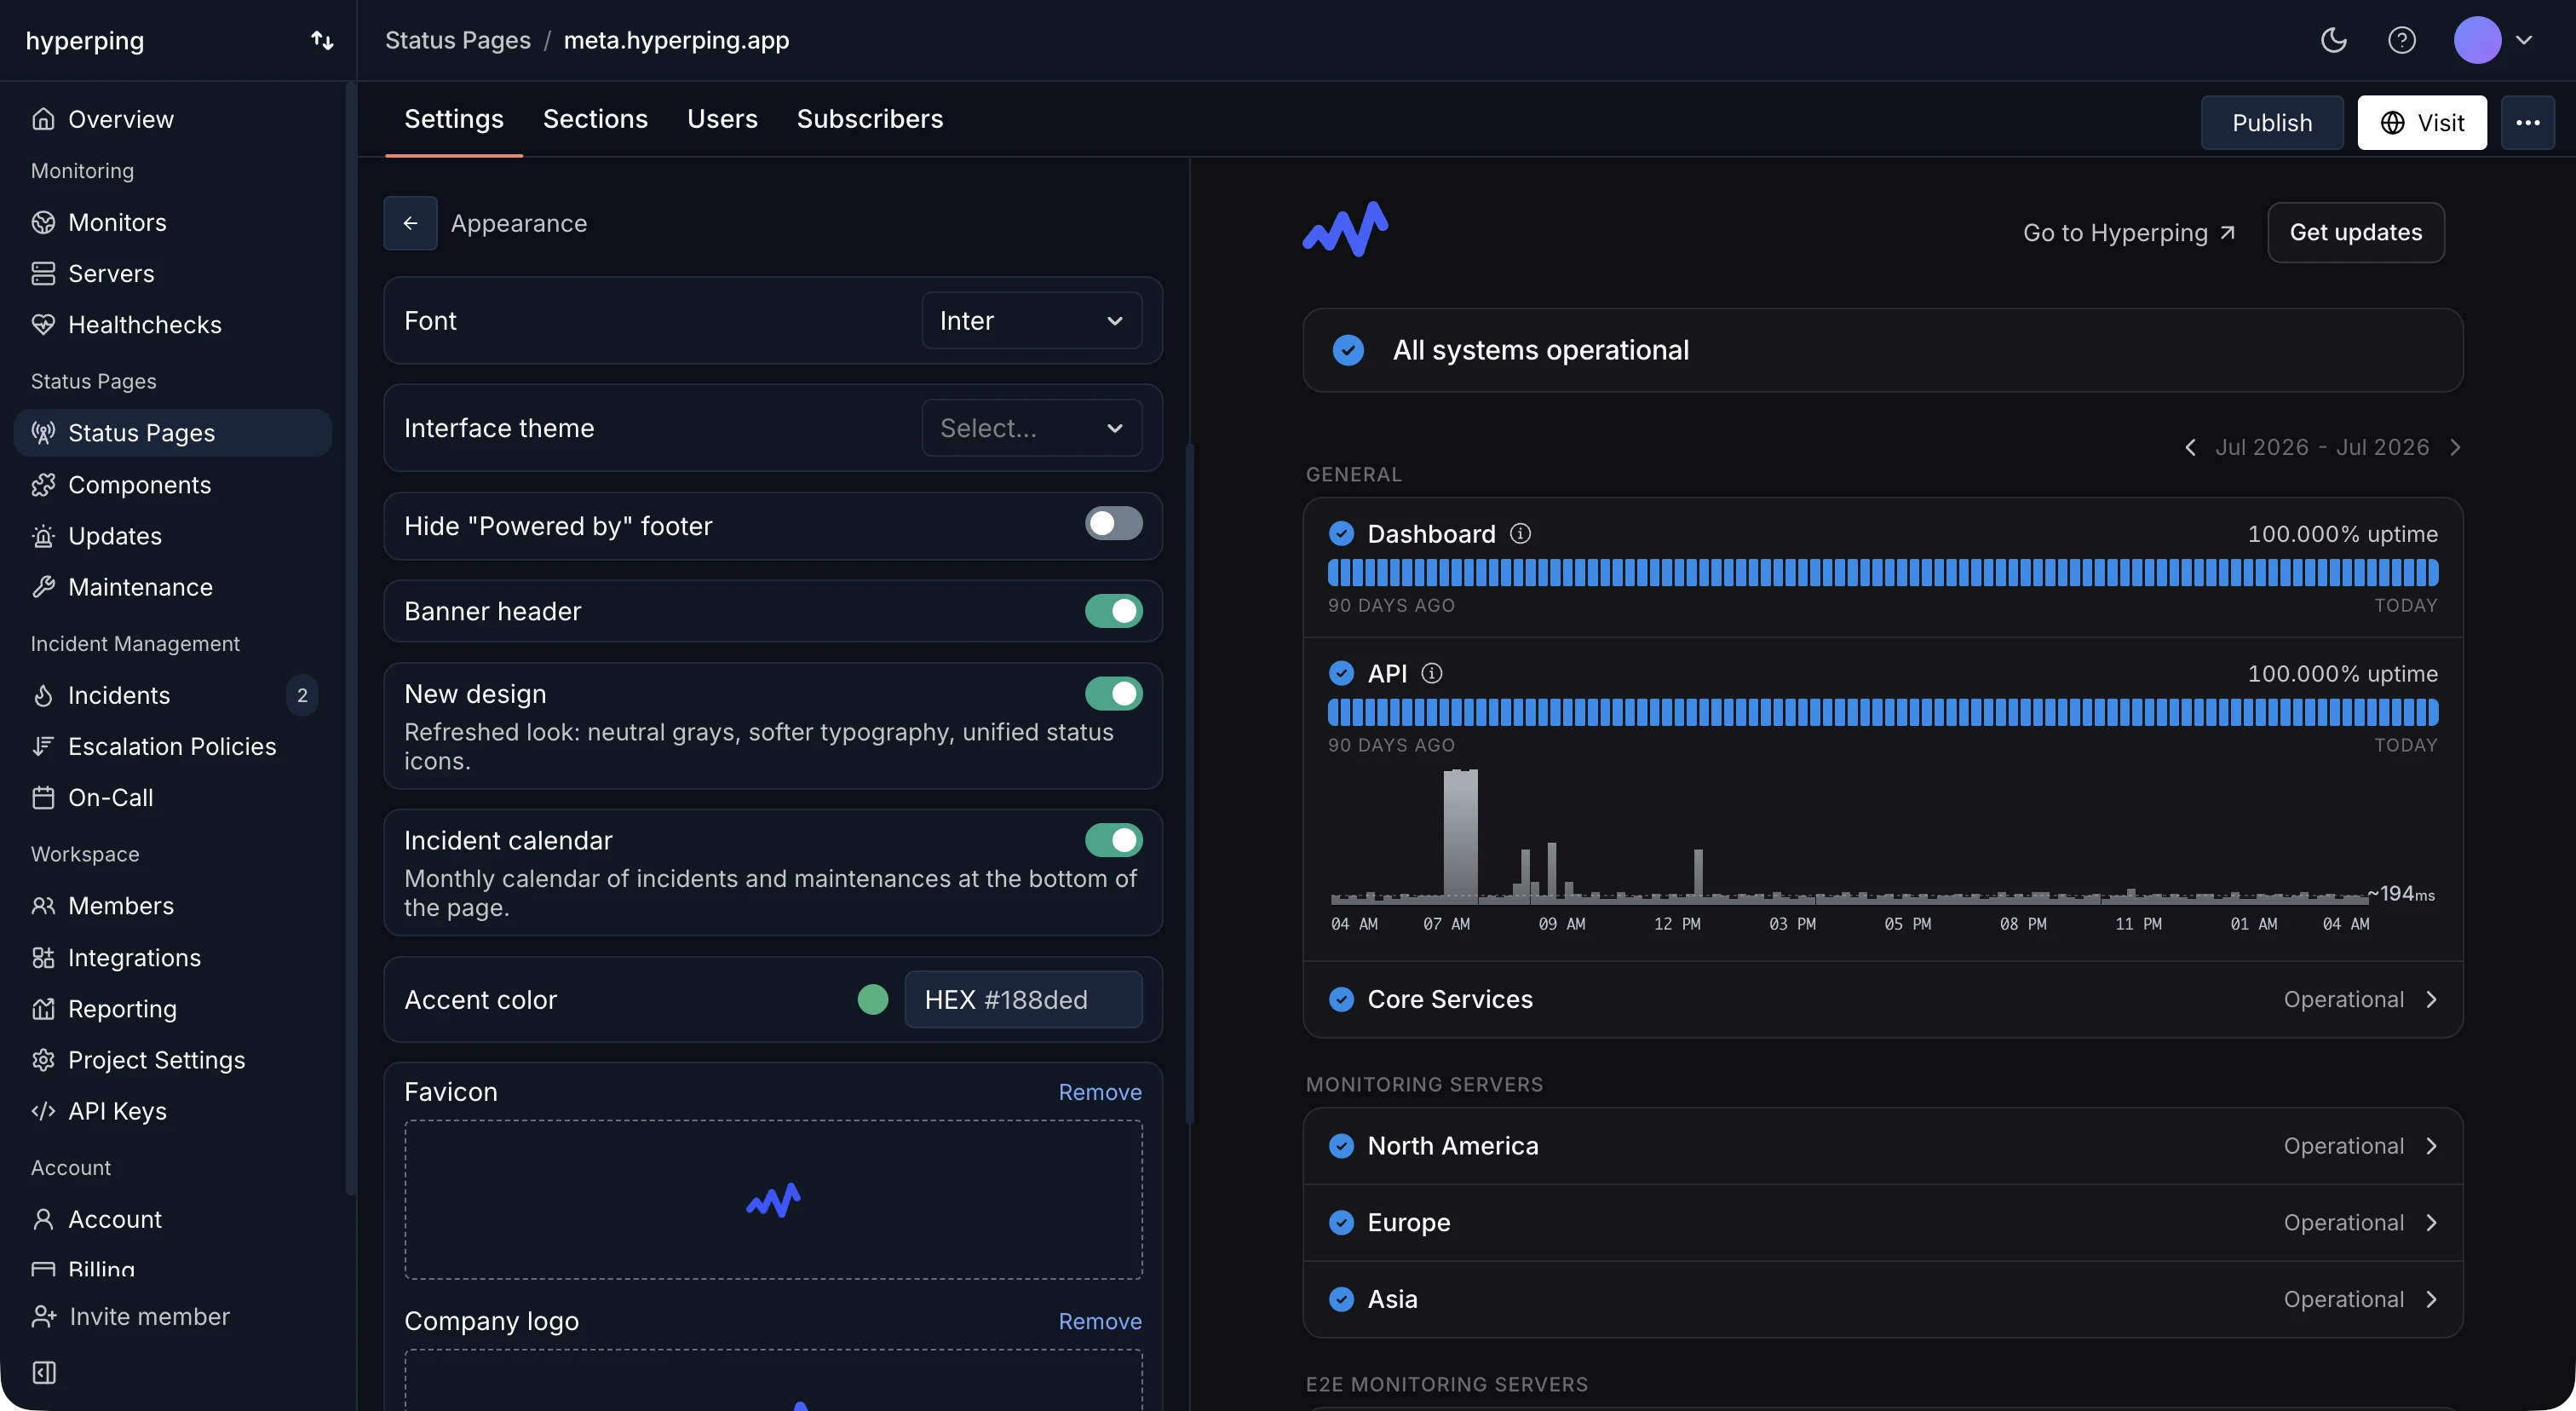Click the Dashboard info icon
The height and width of the screenshot is (1411, 2576).
coord(1520,534)
